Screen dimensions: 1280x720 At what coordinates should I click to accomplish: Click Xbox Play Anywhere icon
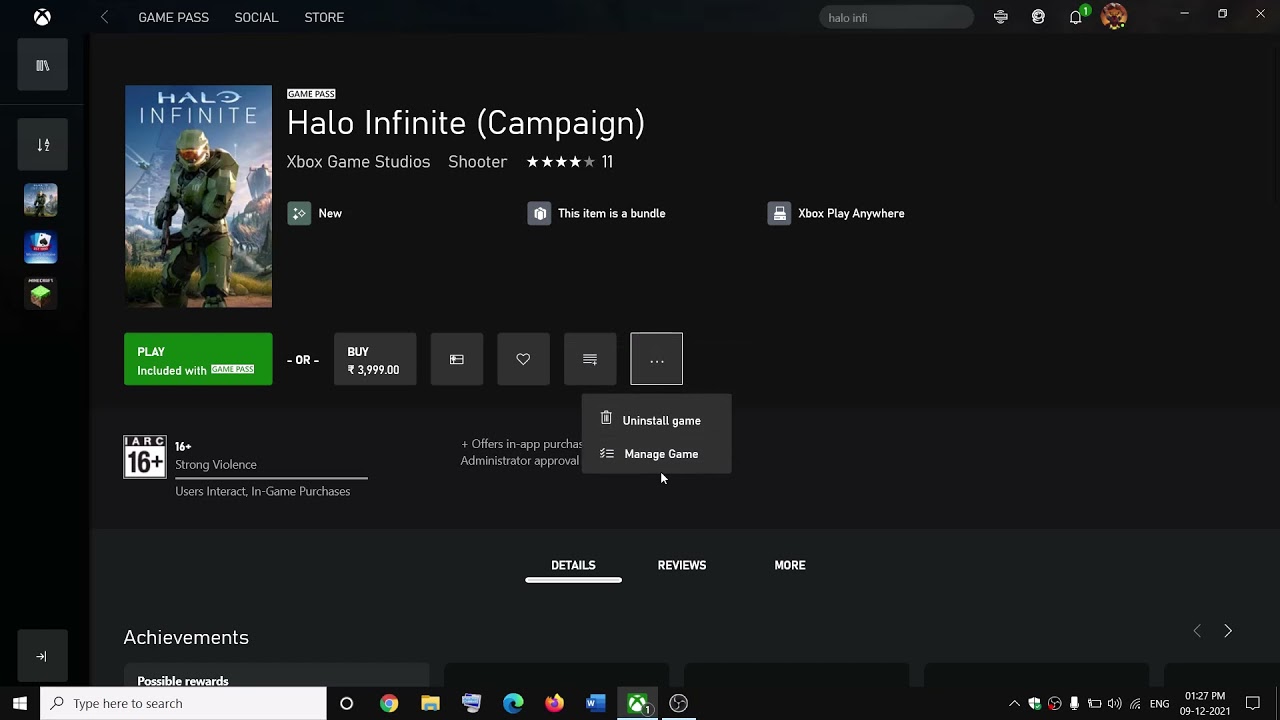779,213
